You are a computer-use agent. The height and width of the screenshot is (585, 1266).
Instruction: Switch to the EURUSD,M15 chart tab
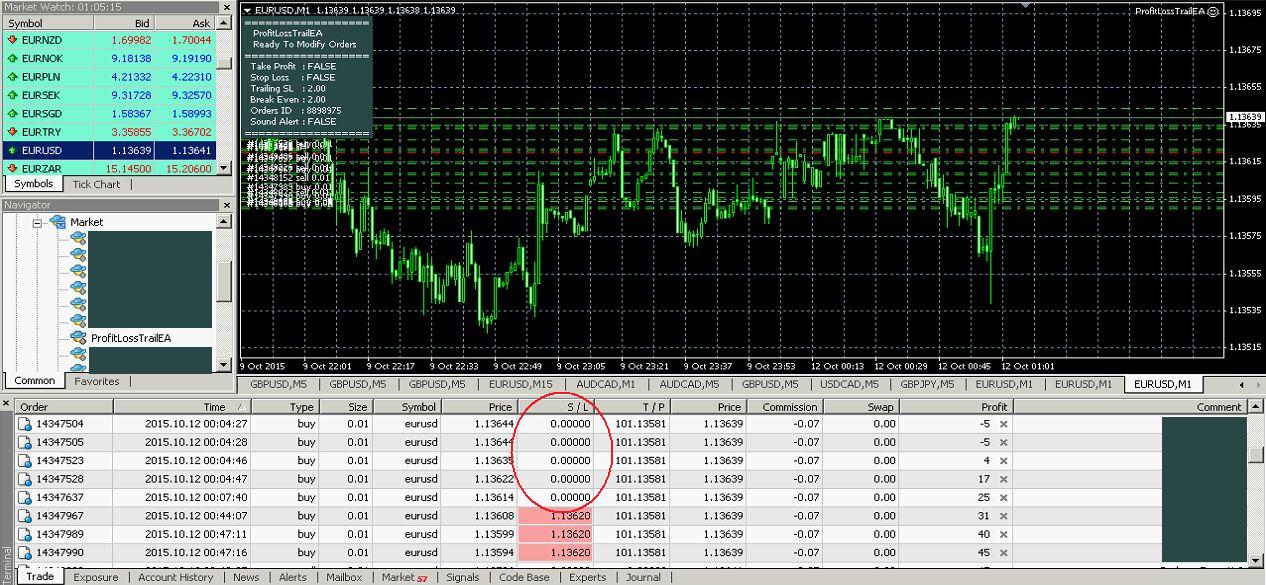(x=521, y=384)
